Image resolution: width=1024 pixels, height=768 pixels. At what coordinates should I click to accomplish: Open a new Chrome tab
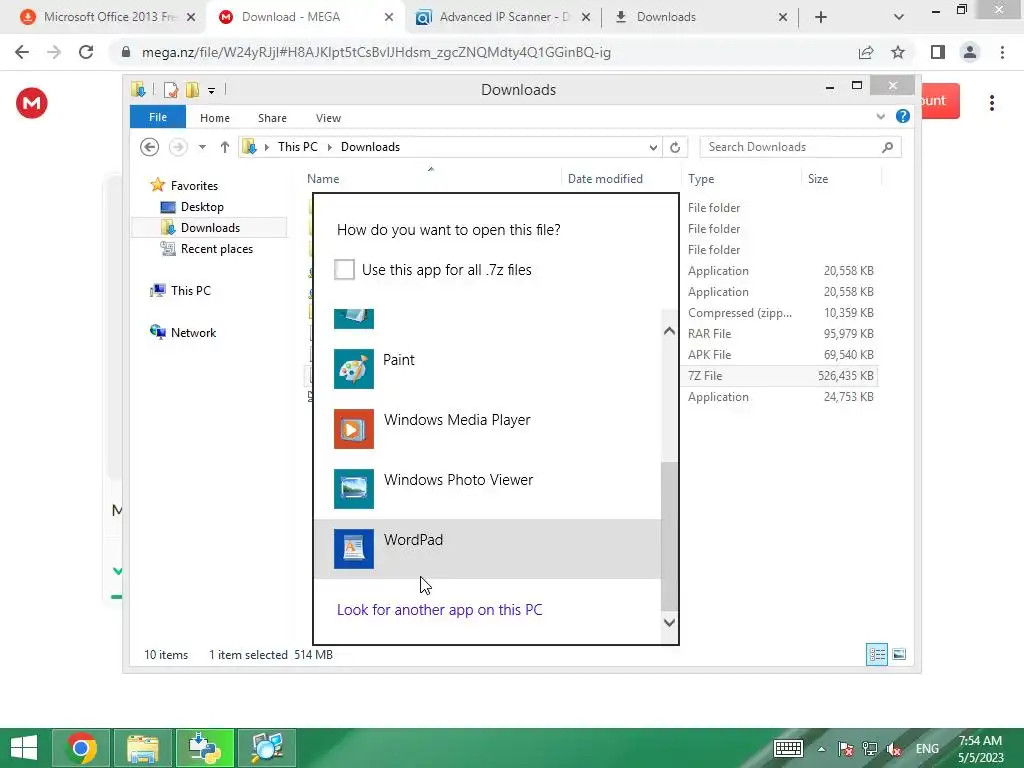[821, 17]
